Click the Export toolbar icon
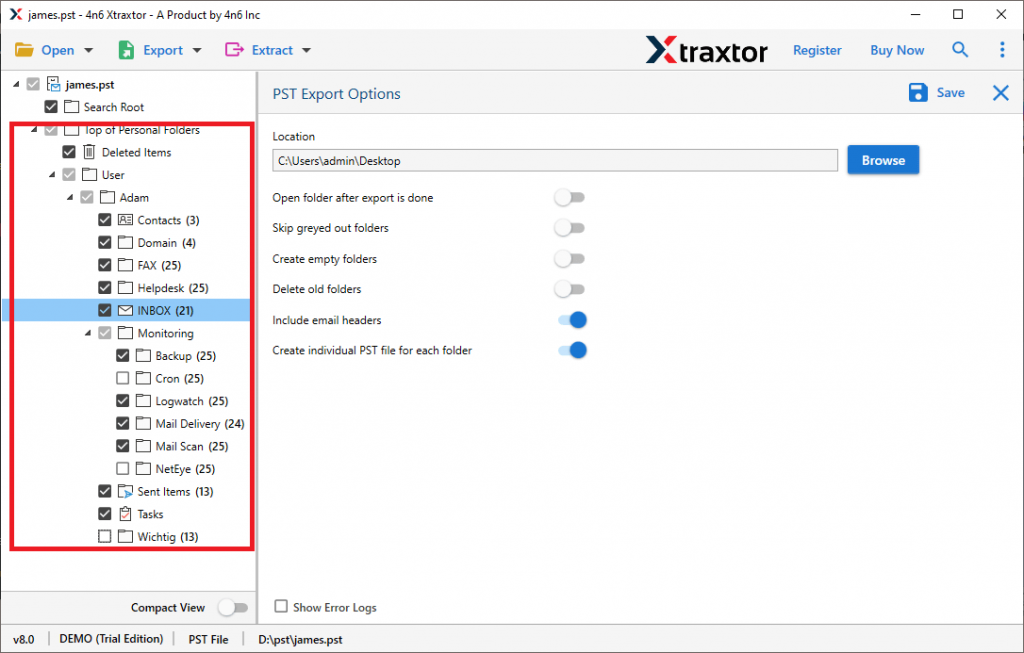Image resolution: width=1024 pixels, height=653 pixels. click(x=127, y=49)
